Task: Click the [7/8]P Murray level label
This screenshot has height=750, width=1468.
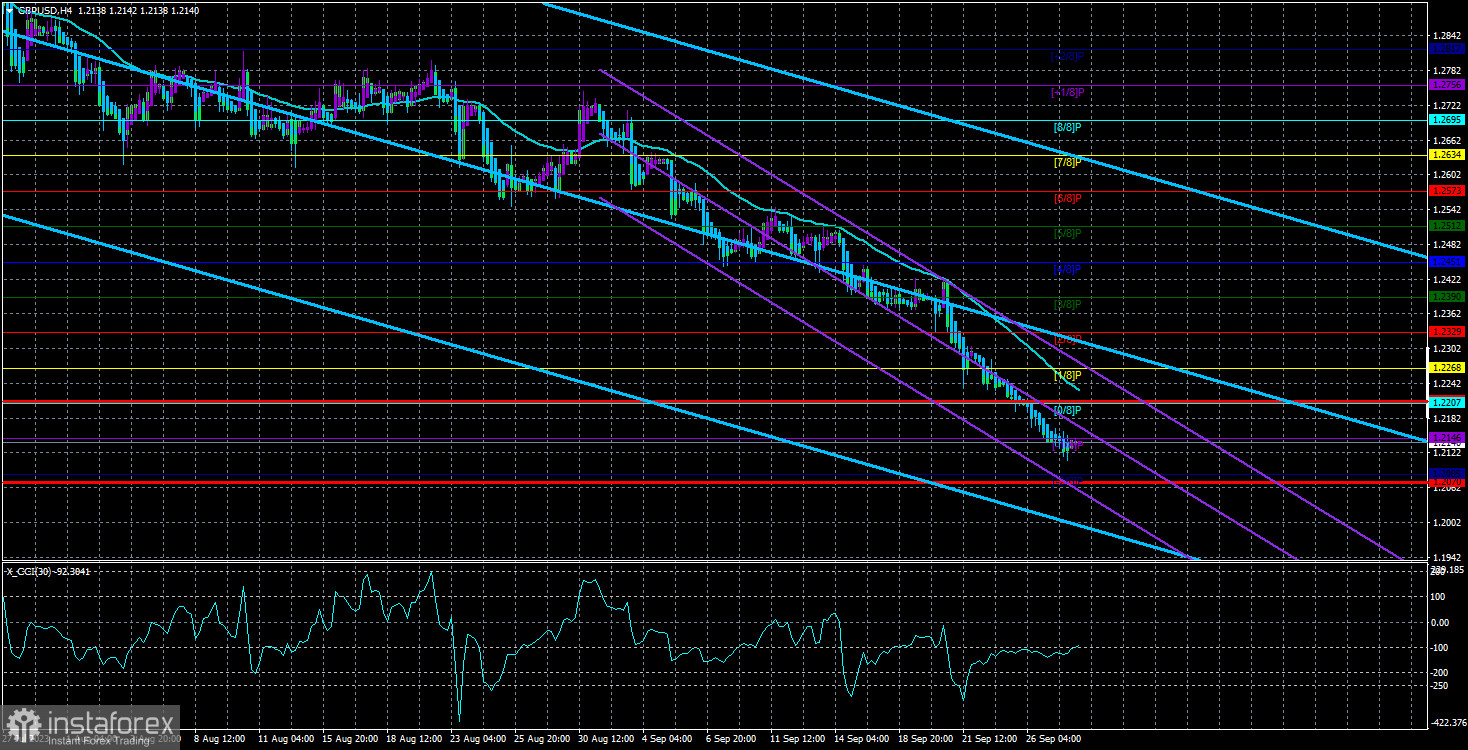Action: click(x=1068, y=162)
